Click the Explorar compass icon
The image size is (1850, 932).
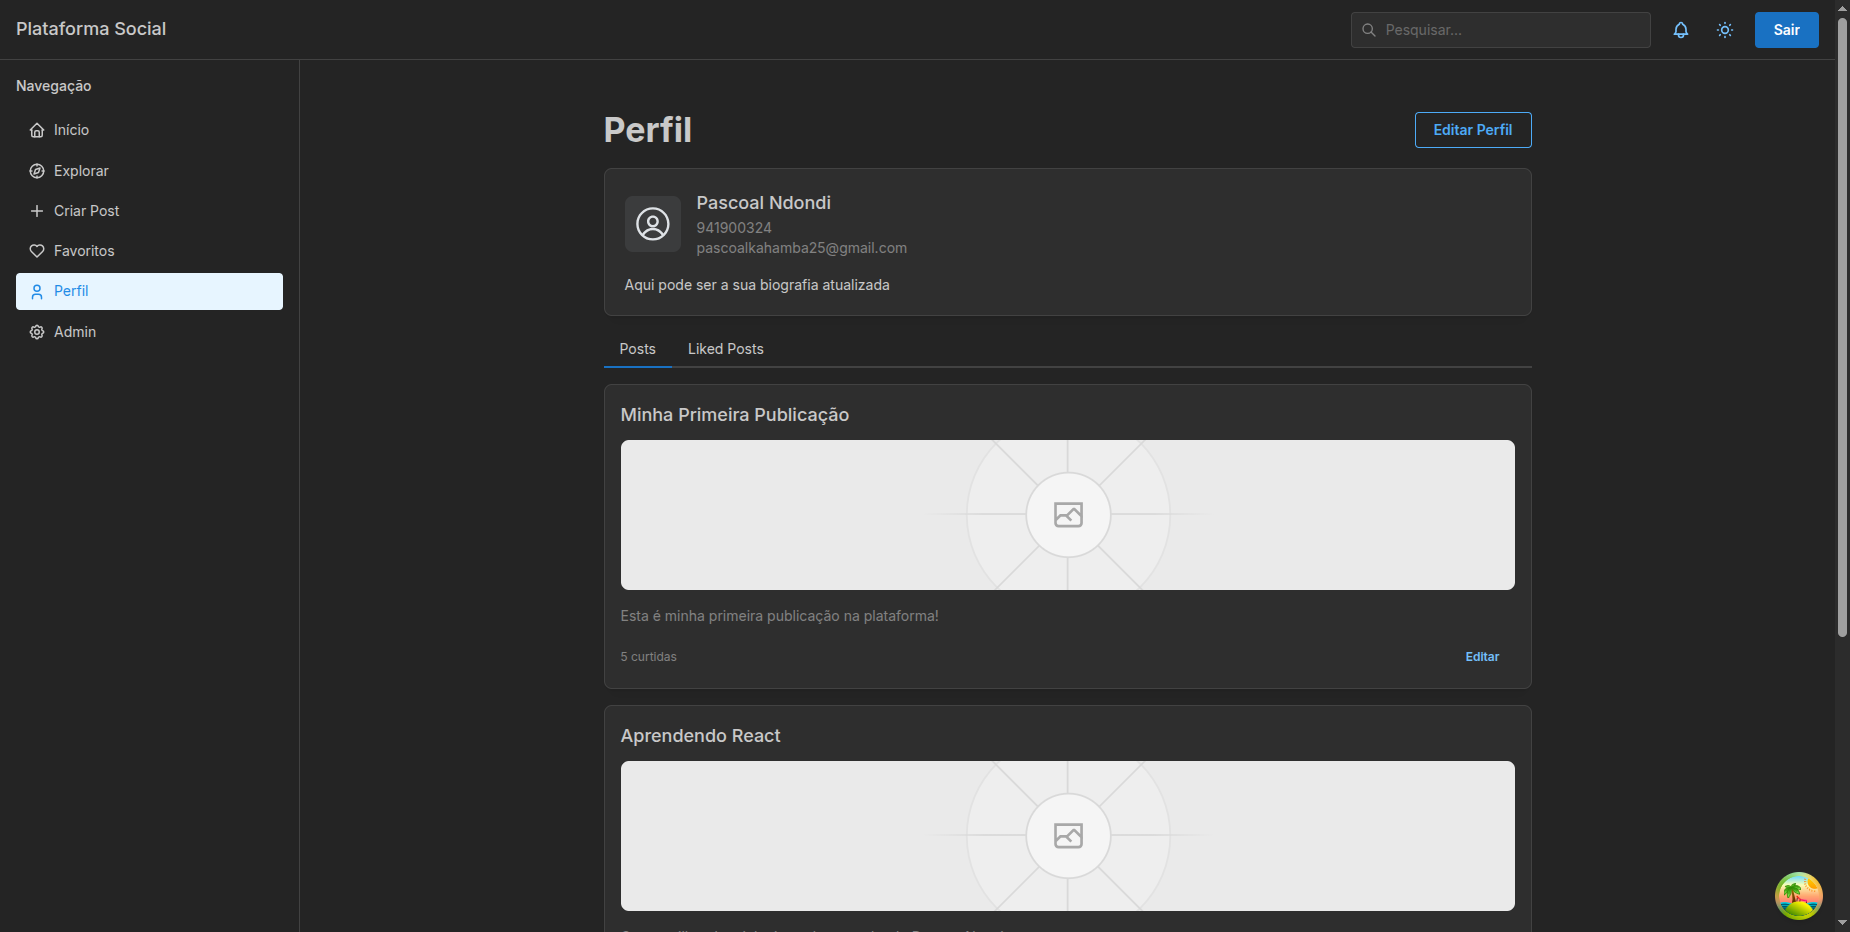(x=37, y=171)
